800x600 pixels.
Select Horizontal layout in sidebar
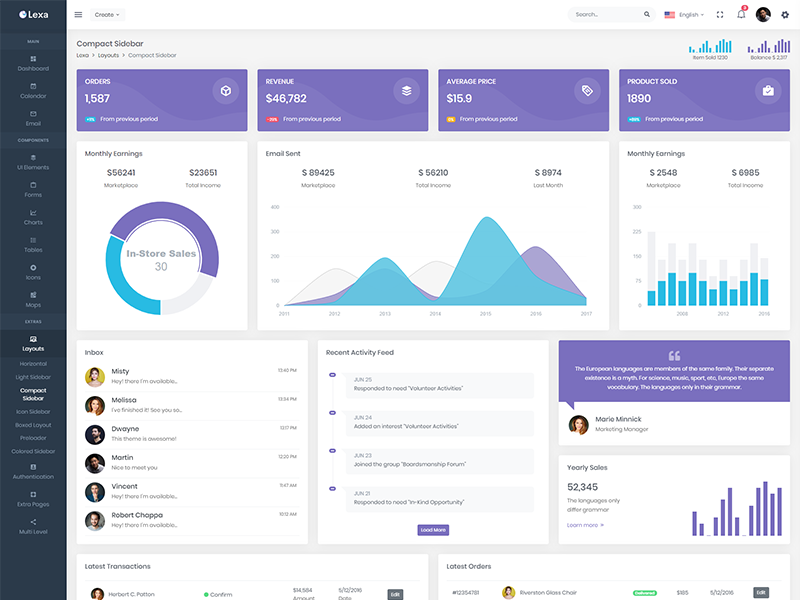click(33, 364)
